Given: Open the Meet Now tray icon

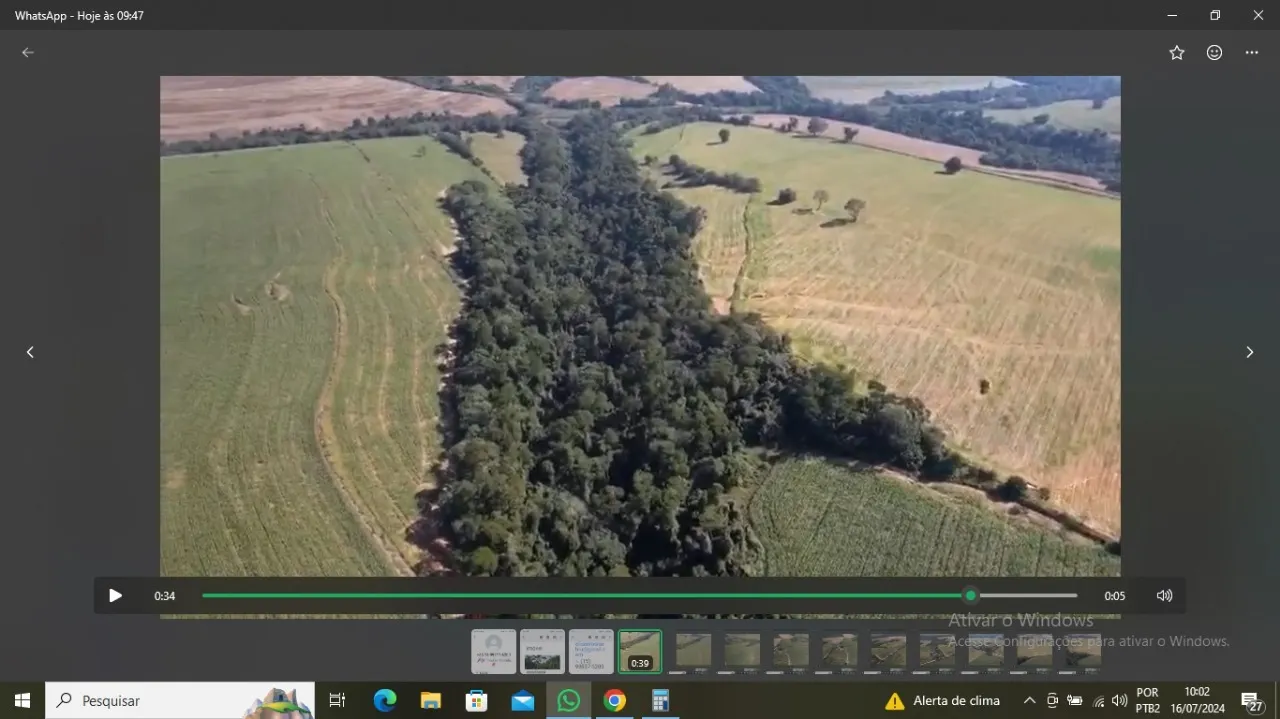Looking at the screenshot, I should pos(1052,701).
